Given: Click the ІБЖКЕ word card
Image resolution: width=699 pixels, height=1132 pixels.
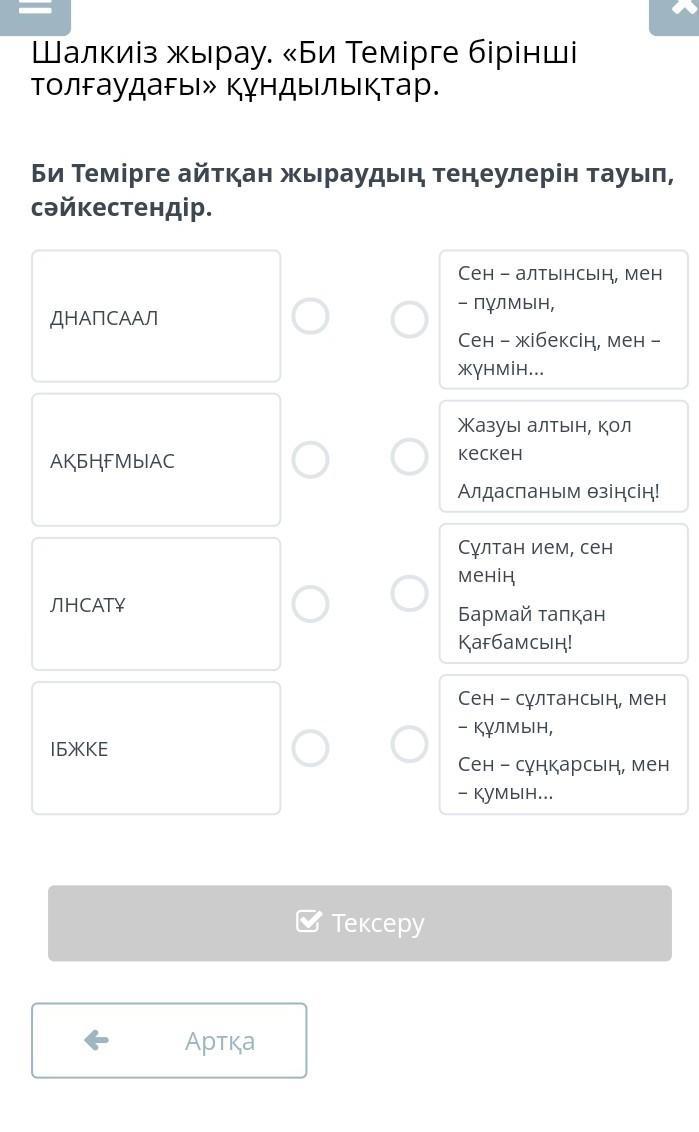Looking at the screenshot, I should coord(156,748).
